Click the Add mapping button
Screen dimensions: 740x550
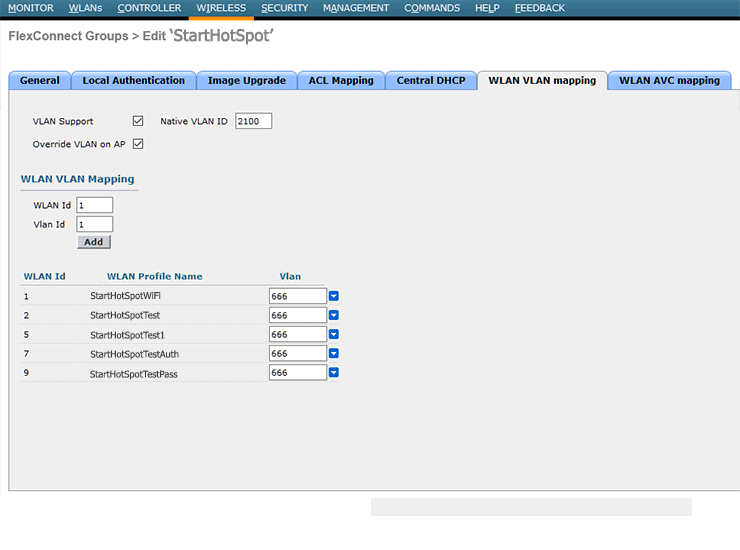coord(94,242)
